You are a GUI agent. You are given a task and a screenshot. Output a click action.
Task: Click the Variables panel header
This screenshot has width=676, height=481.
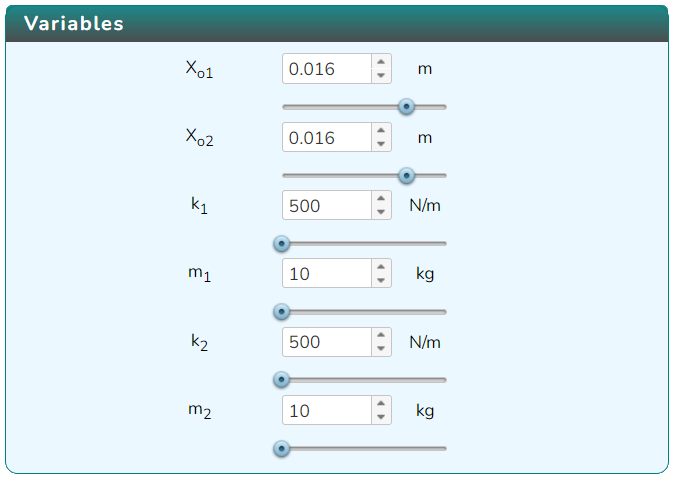[x=337, y=24]
